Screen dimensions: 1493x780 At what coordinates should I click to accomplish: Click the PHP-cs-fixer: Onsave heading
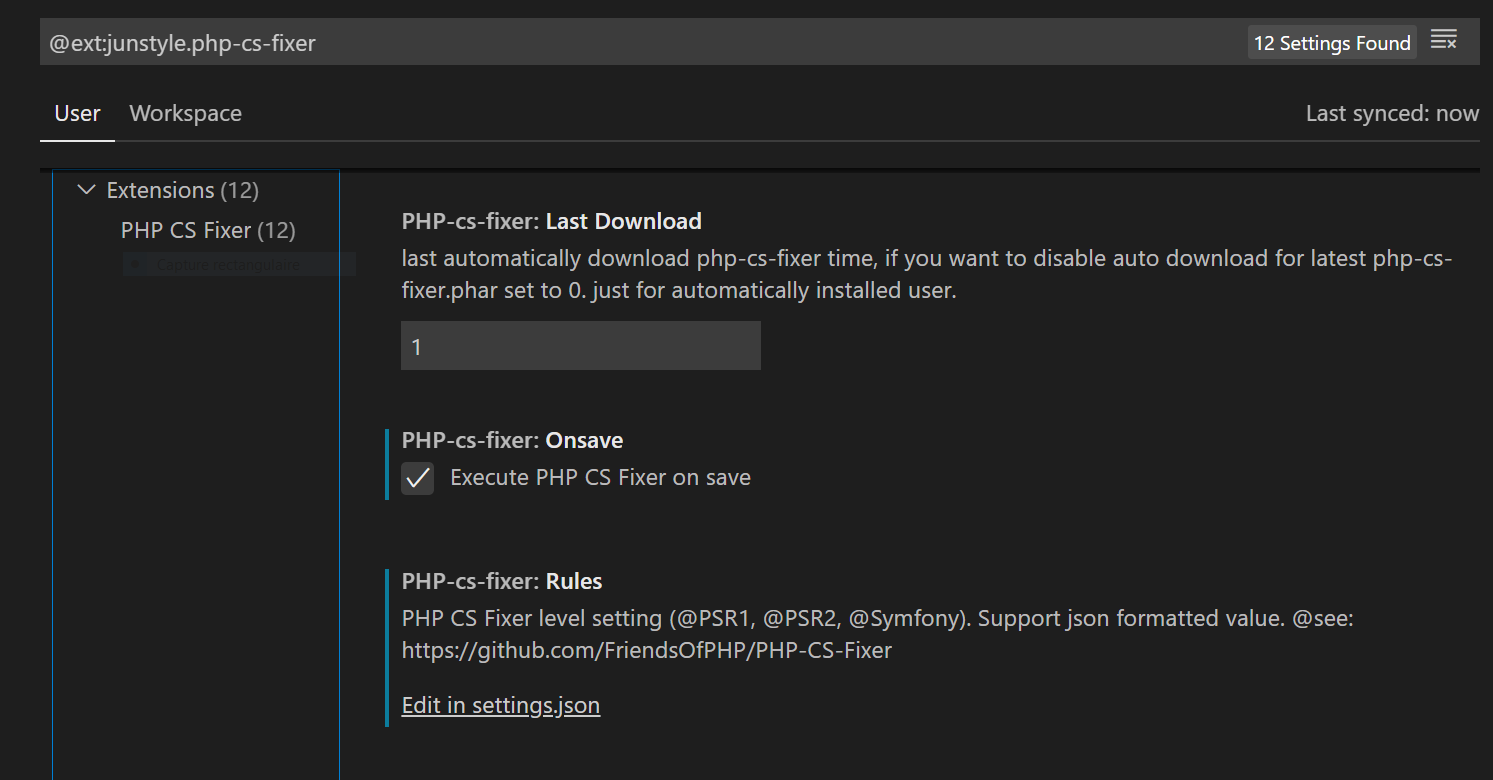[513, 440]
